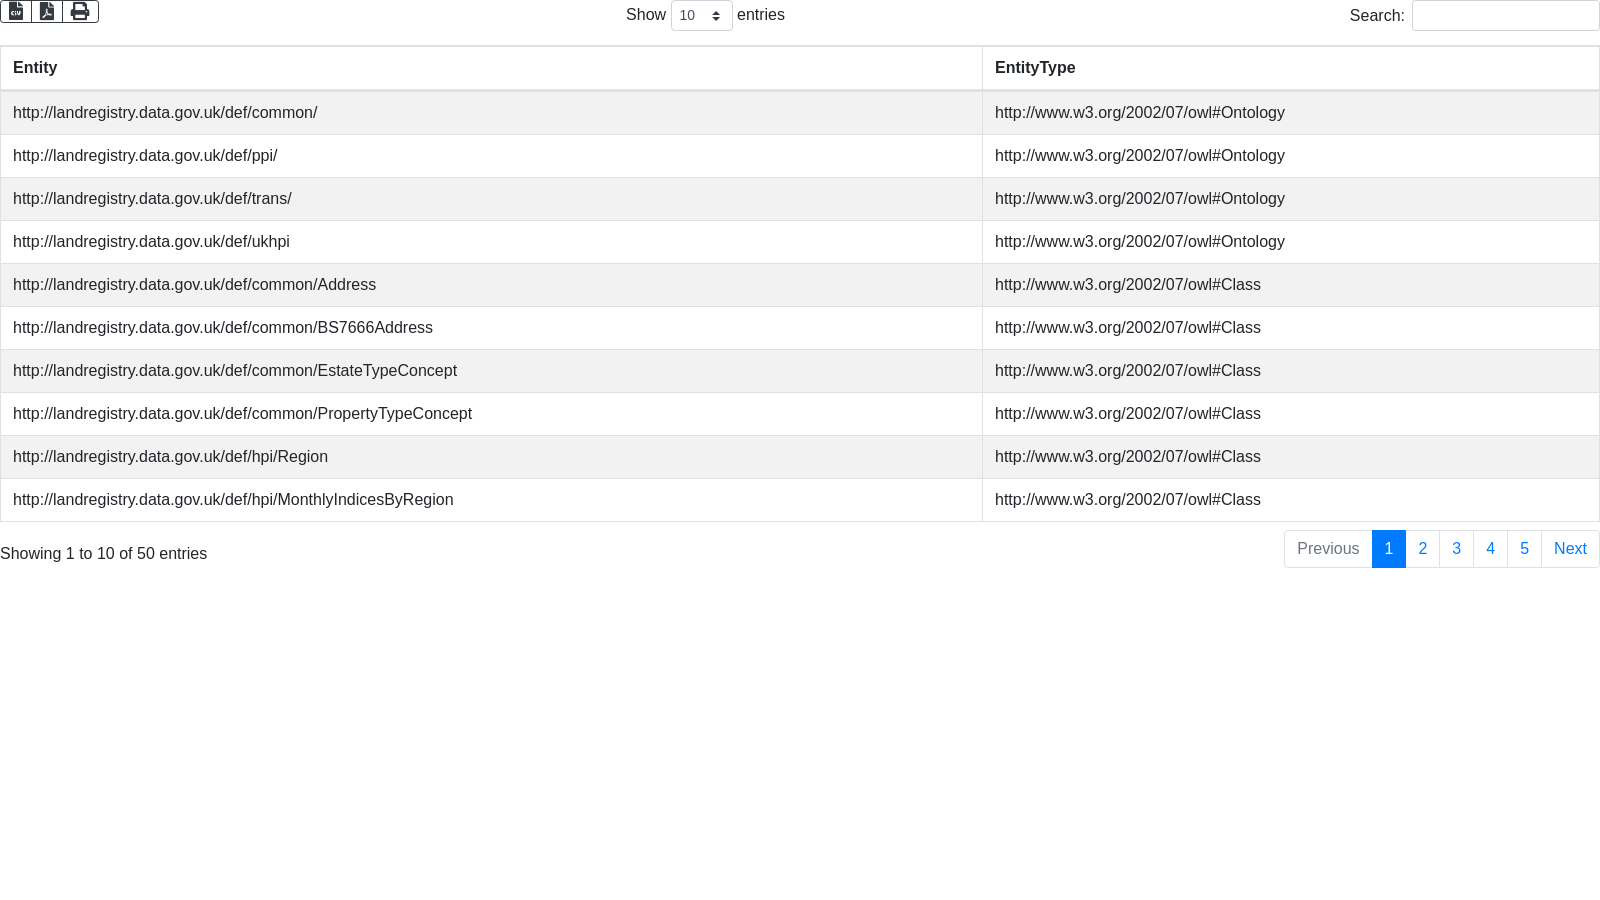1600x900 pixels.
Task: Jump to page 5 of results
Action: [x=1524, y=549]
